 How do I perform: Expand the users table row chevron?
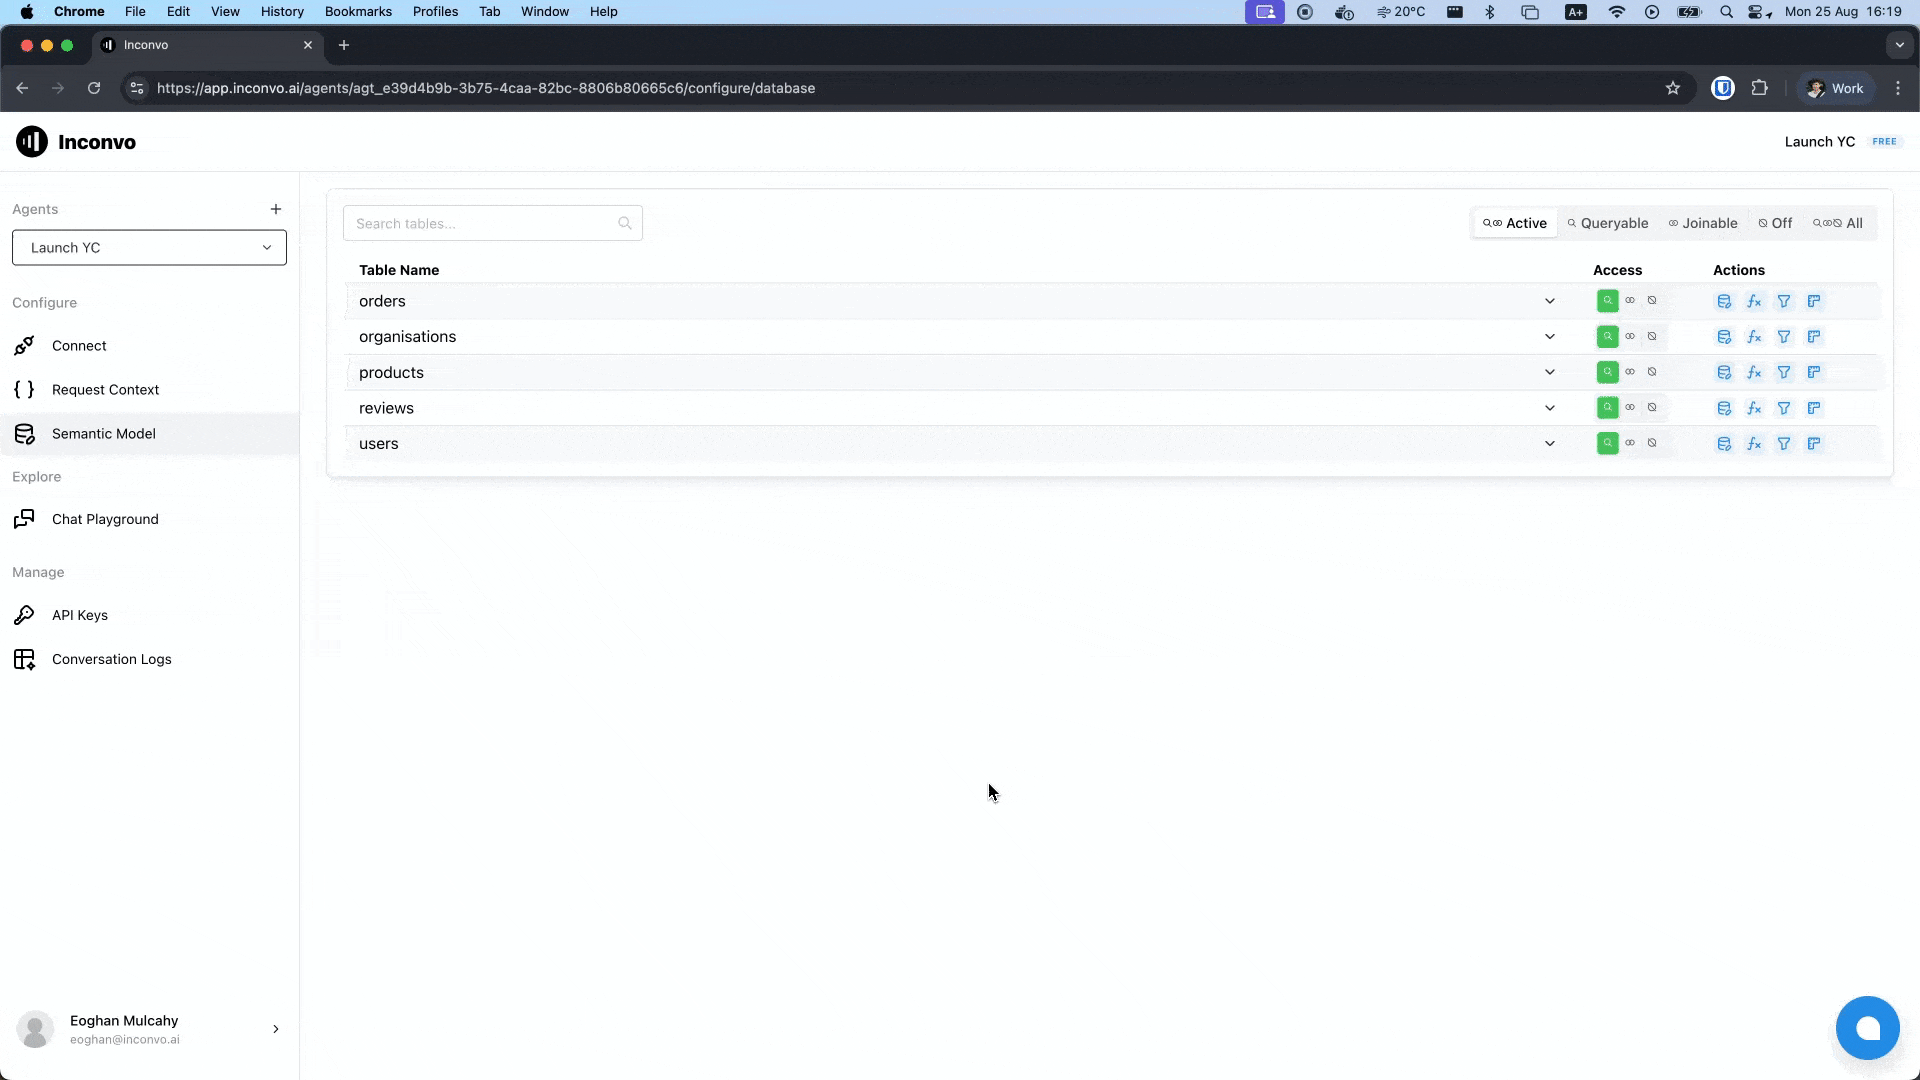coord(1549,444)
